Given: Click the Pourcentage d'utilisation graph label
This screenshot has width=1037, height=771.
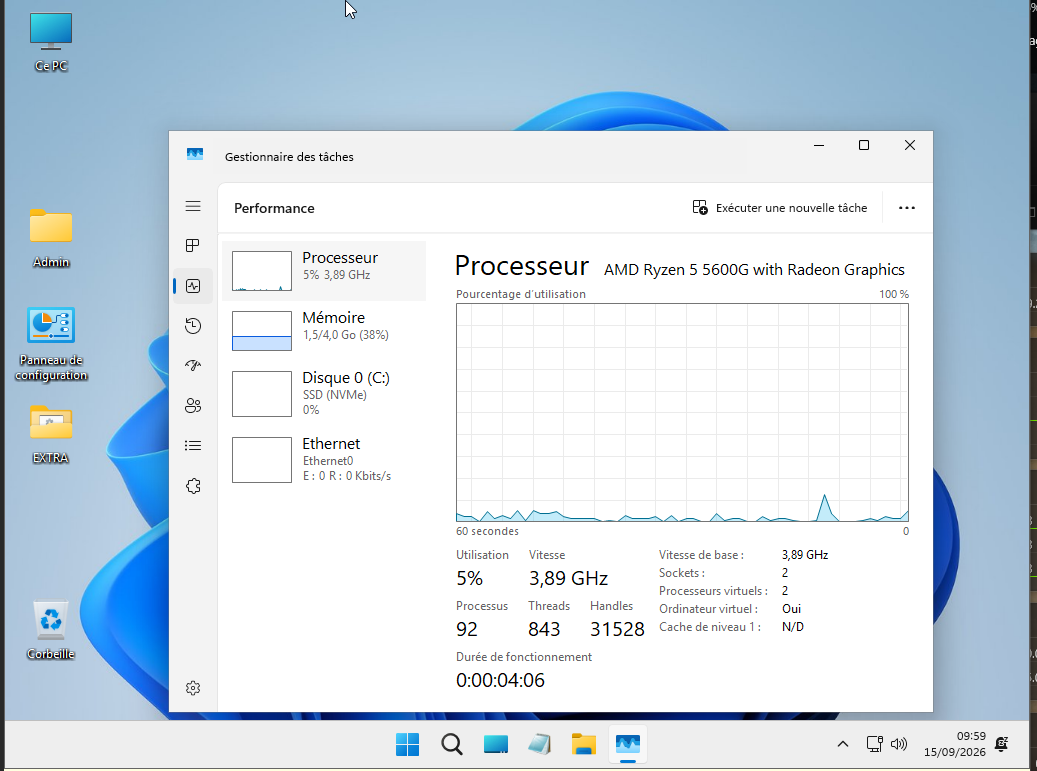Looking at the screenshot, I should pyautogui.click(x=520, y=294).
